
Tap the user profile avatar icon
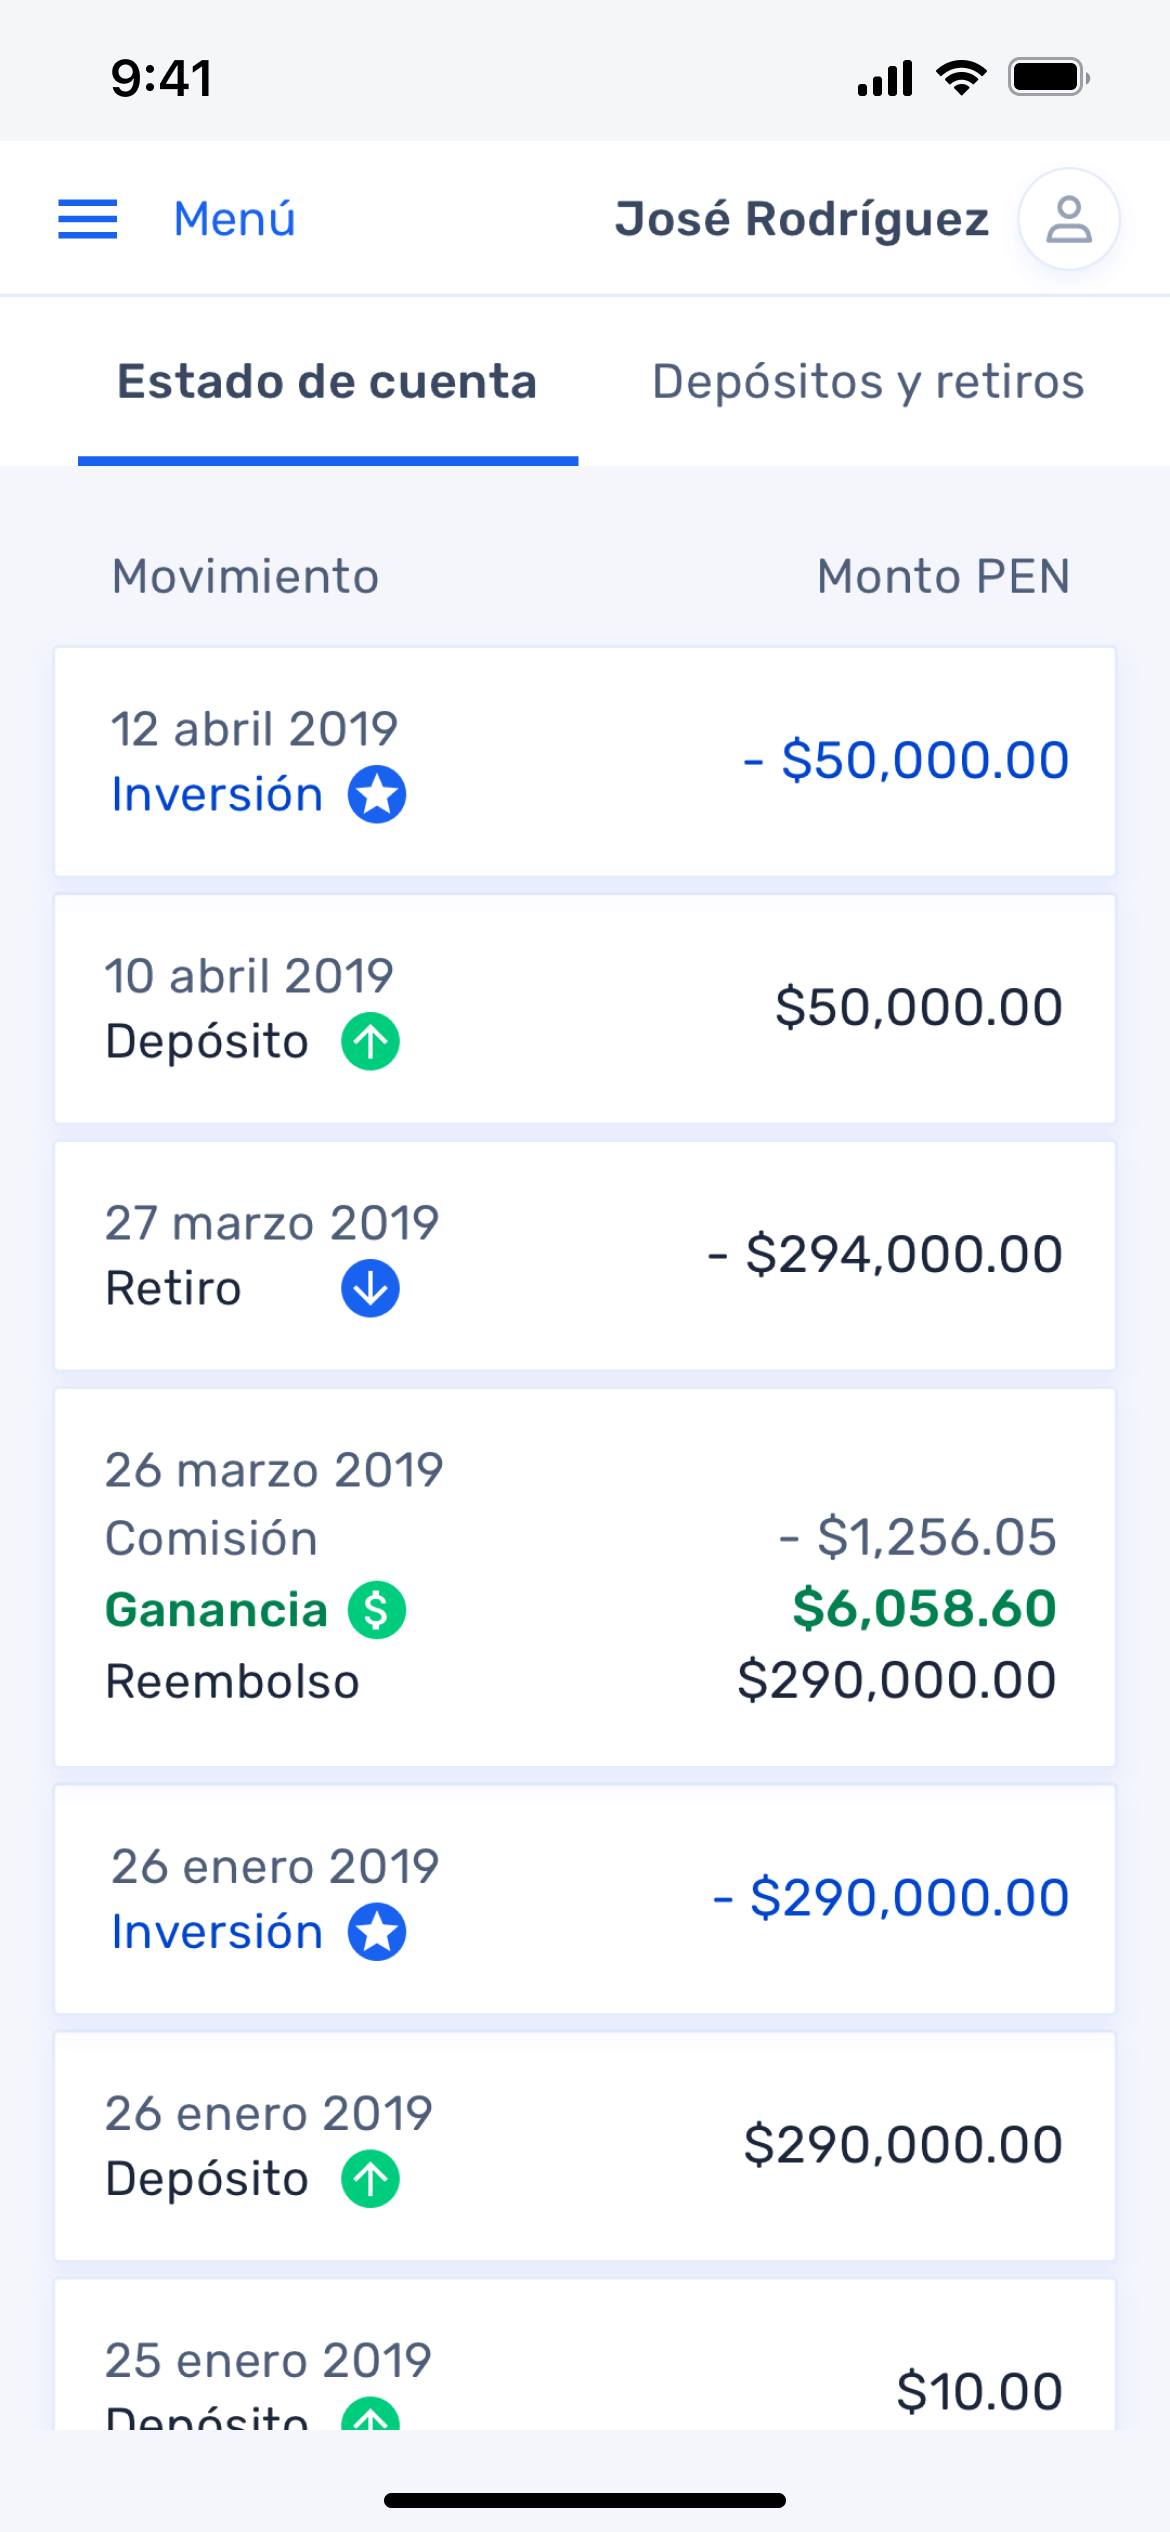click(1068, 219)
